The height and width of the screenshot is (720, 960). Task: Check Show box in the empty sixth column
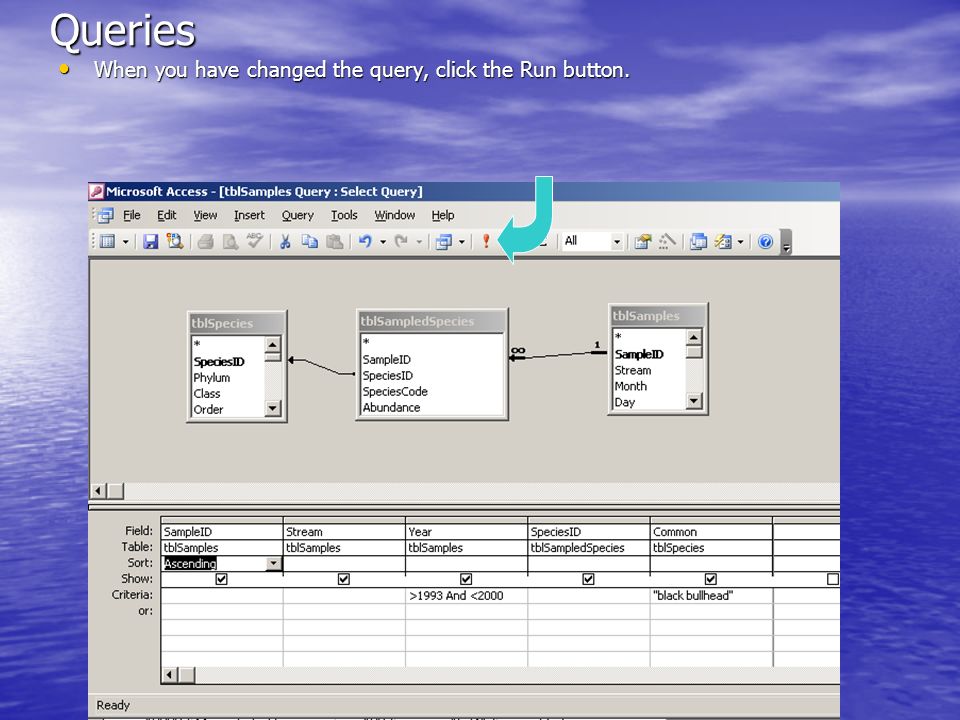tap(833, 579)
